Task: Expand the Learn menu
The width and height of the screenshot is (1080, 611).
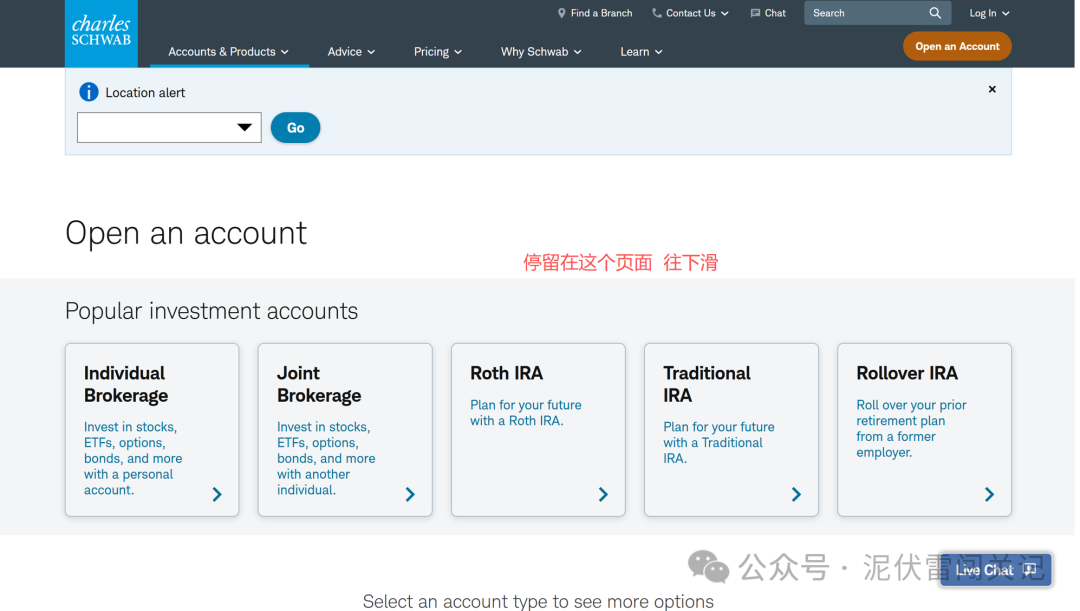Action: (x=641, y=52)
